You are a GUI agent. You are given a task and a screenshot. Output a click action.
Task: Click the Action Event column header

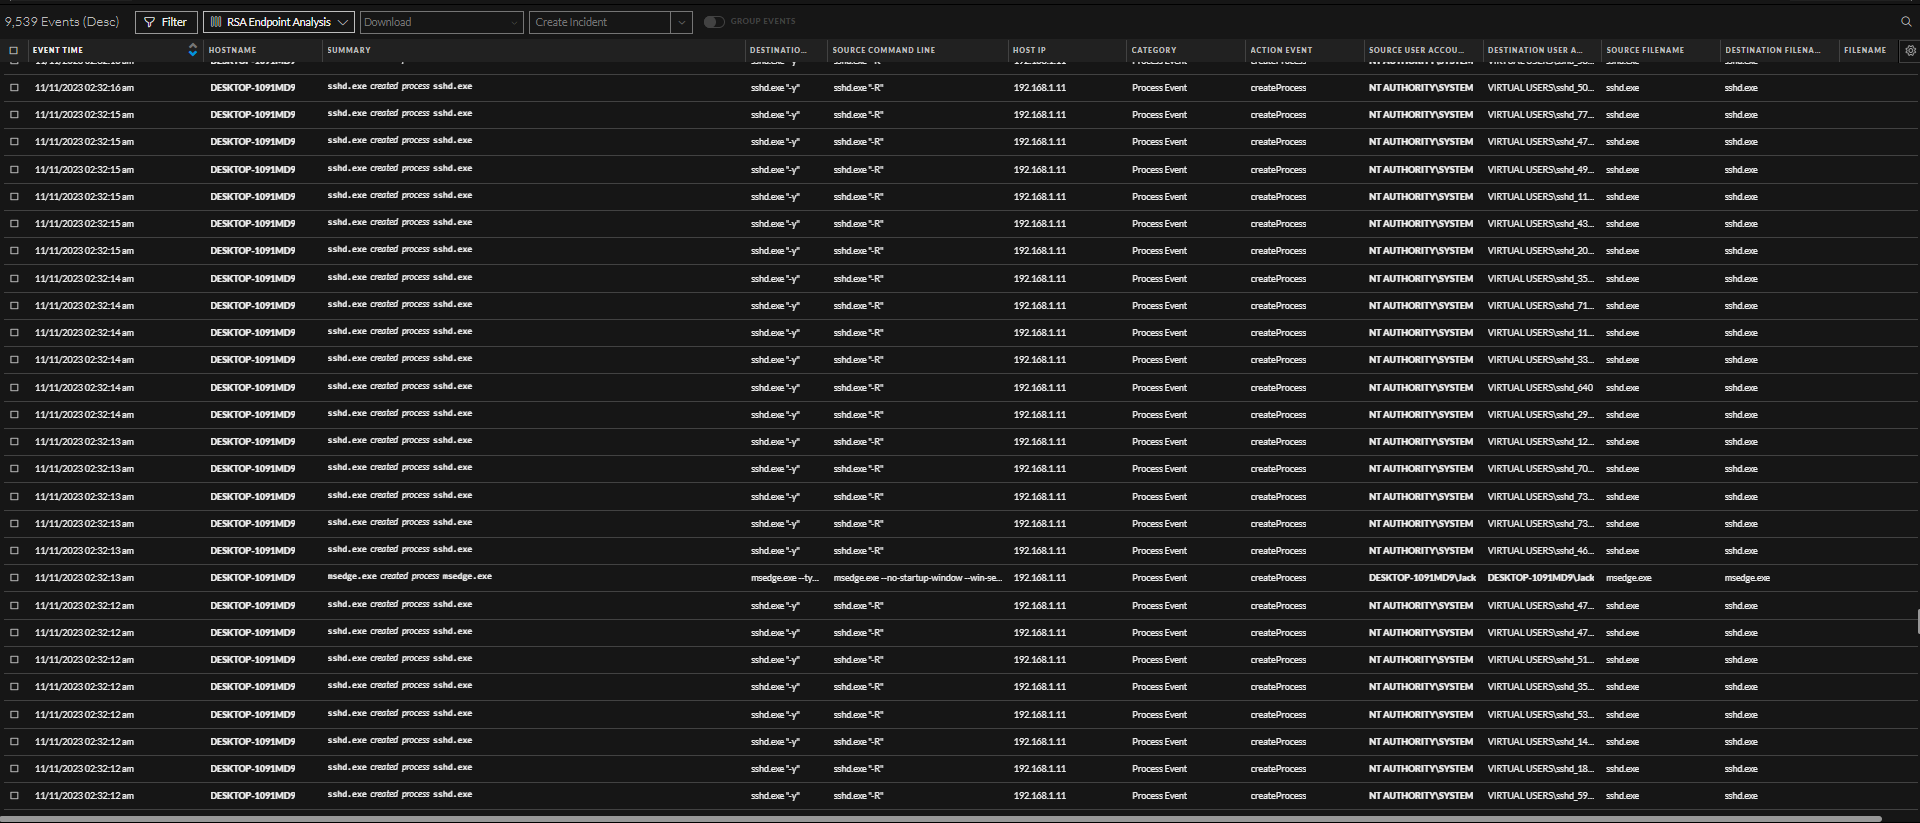point(1281,50)
